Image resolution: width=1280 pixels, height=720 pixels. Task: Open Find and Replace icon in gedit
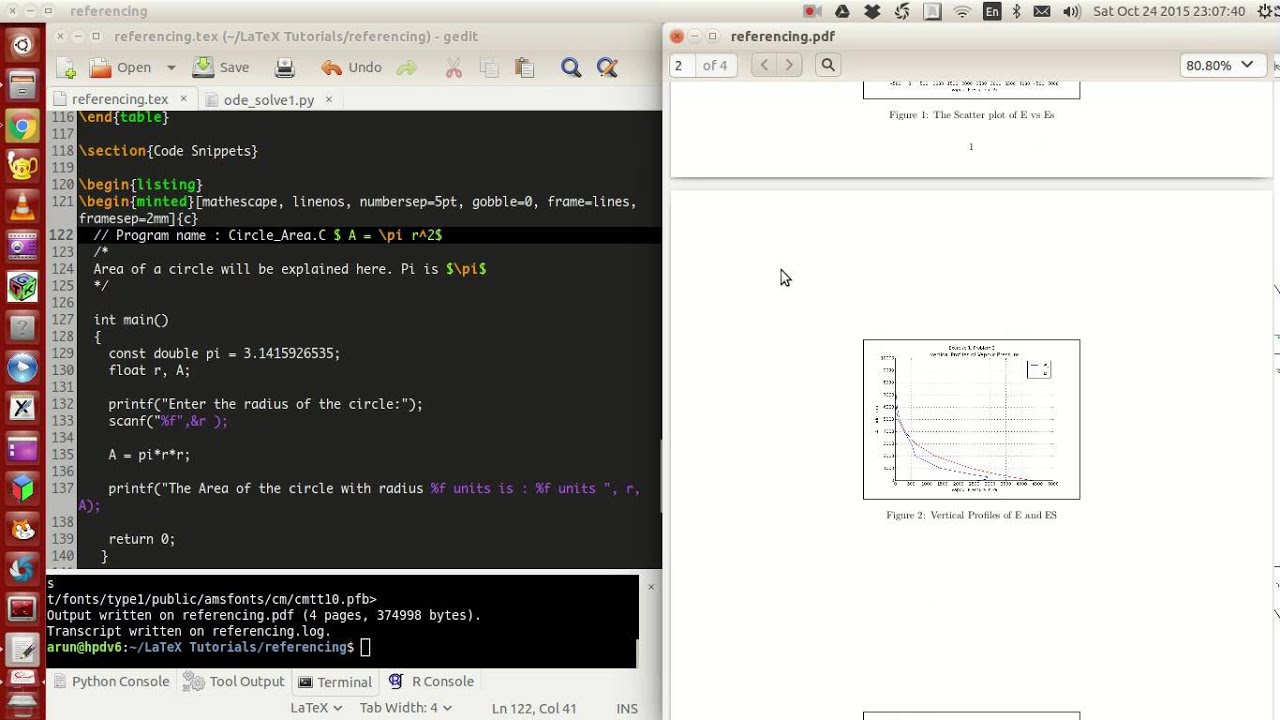[x=607, y=68]
